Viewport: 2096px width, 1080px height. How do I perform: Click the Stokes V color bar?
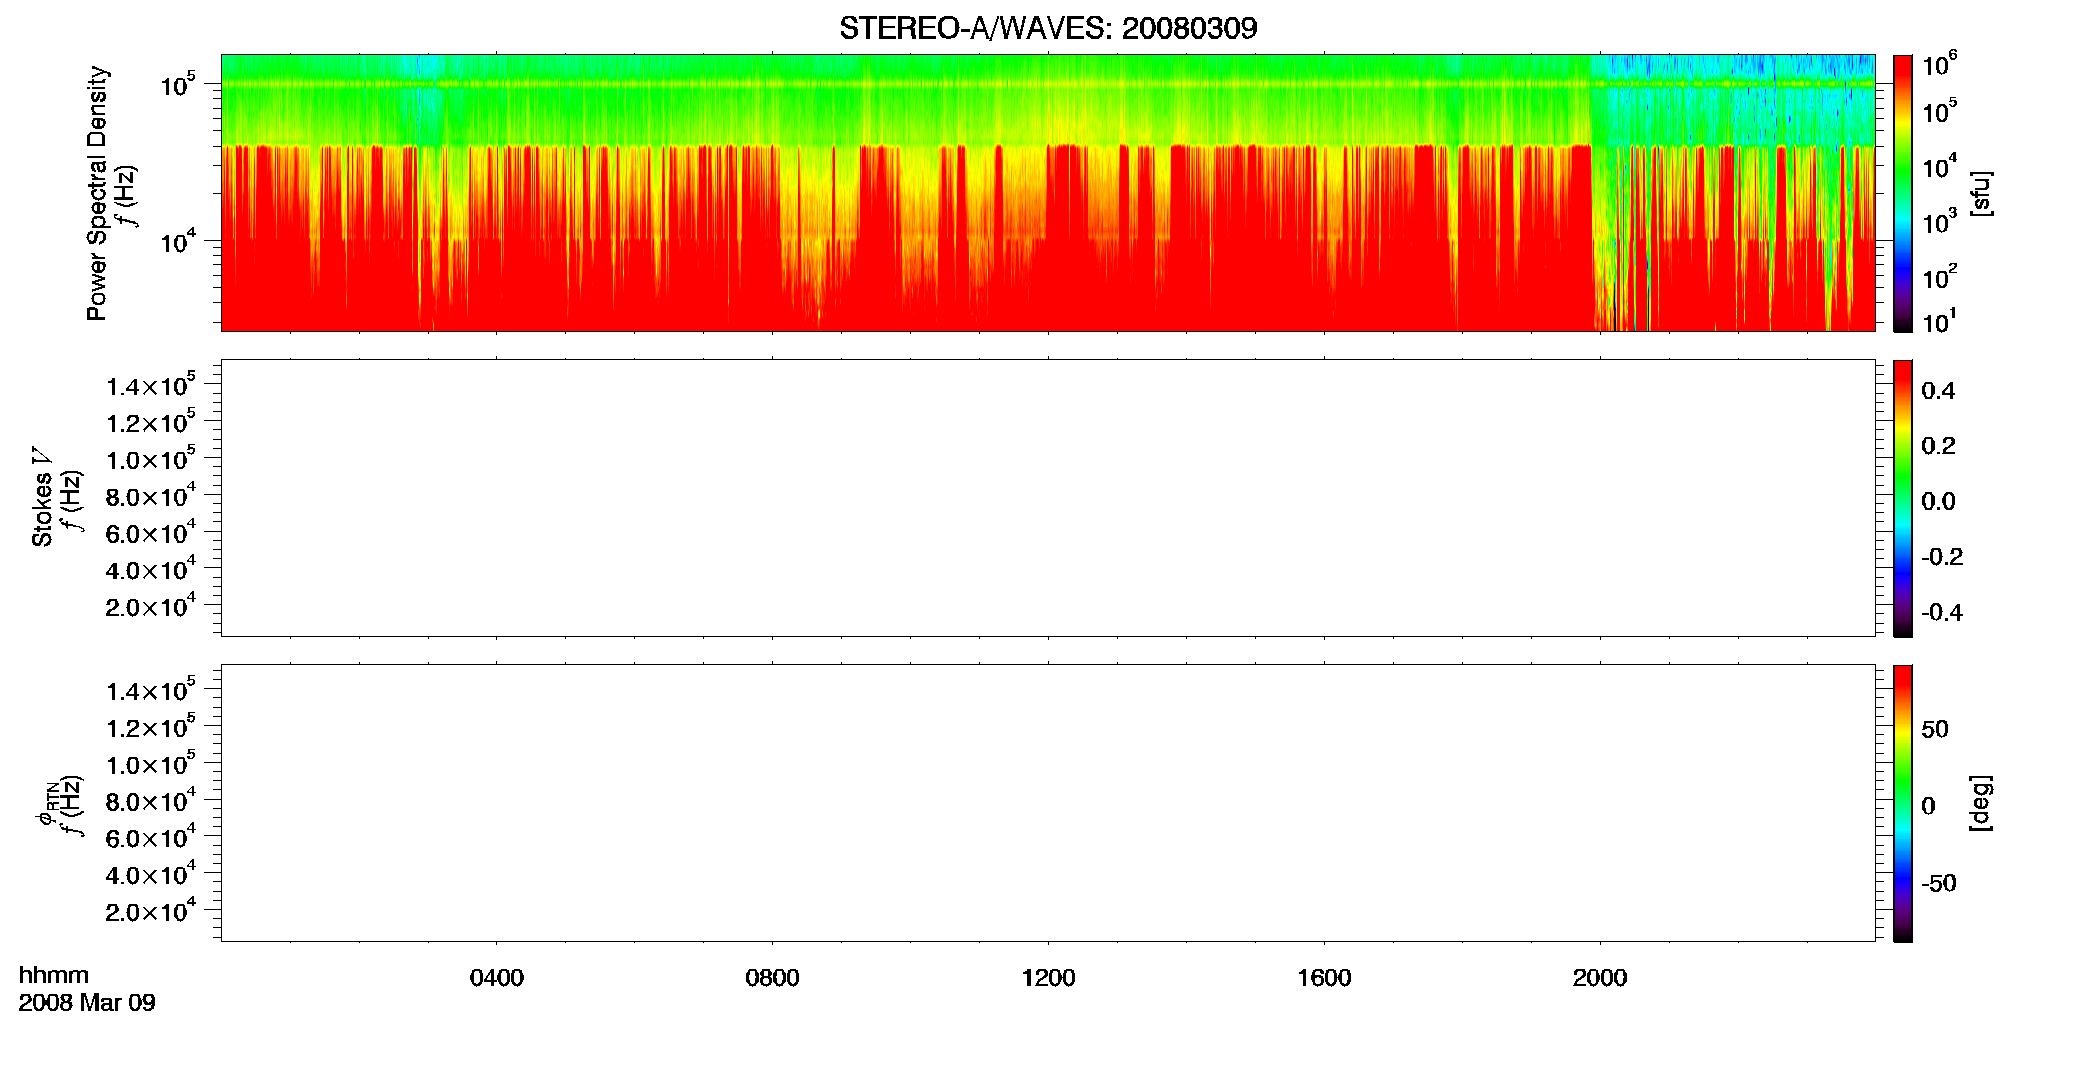pos(1903,498)
